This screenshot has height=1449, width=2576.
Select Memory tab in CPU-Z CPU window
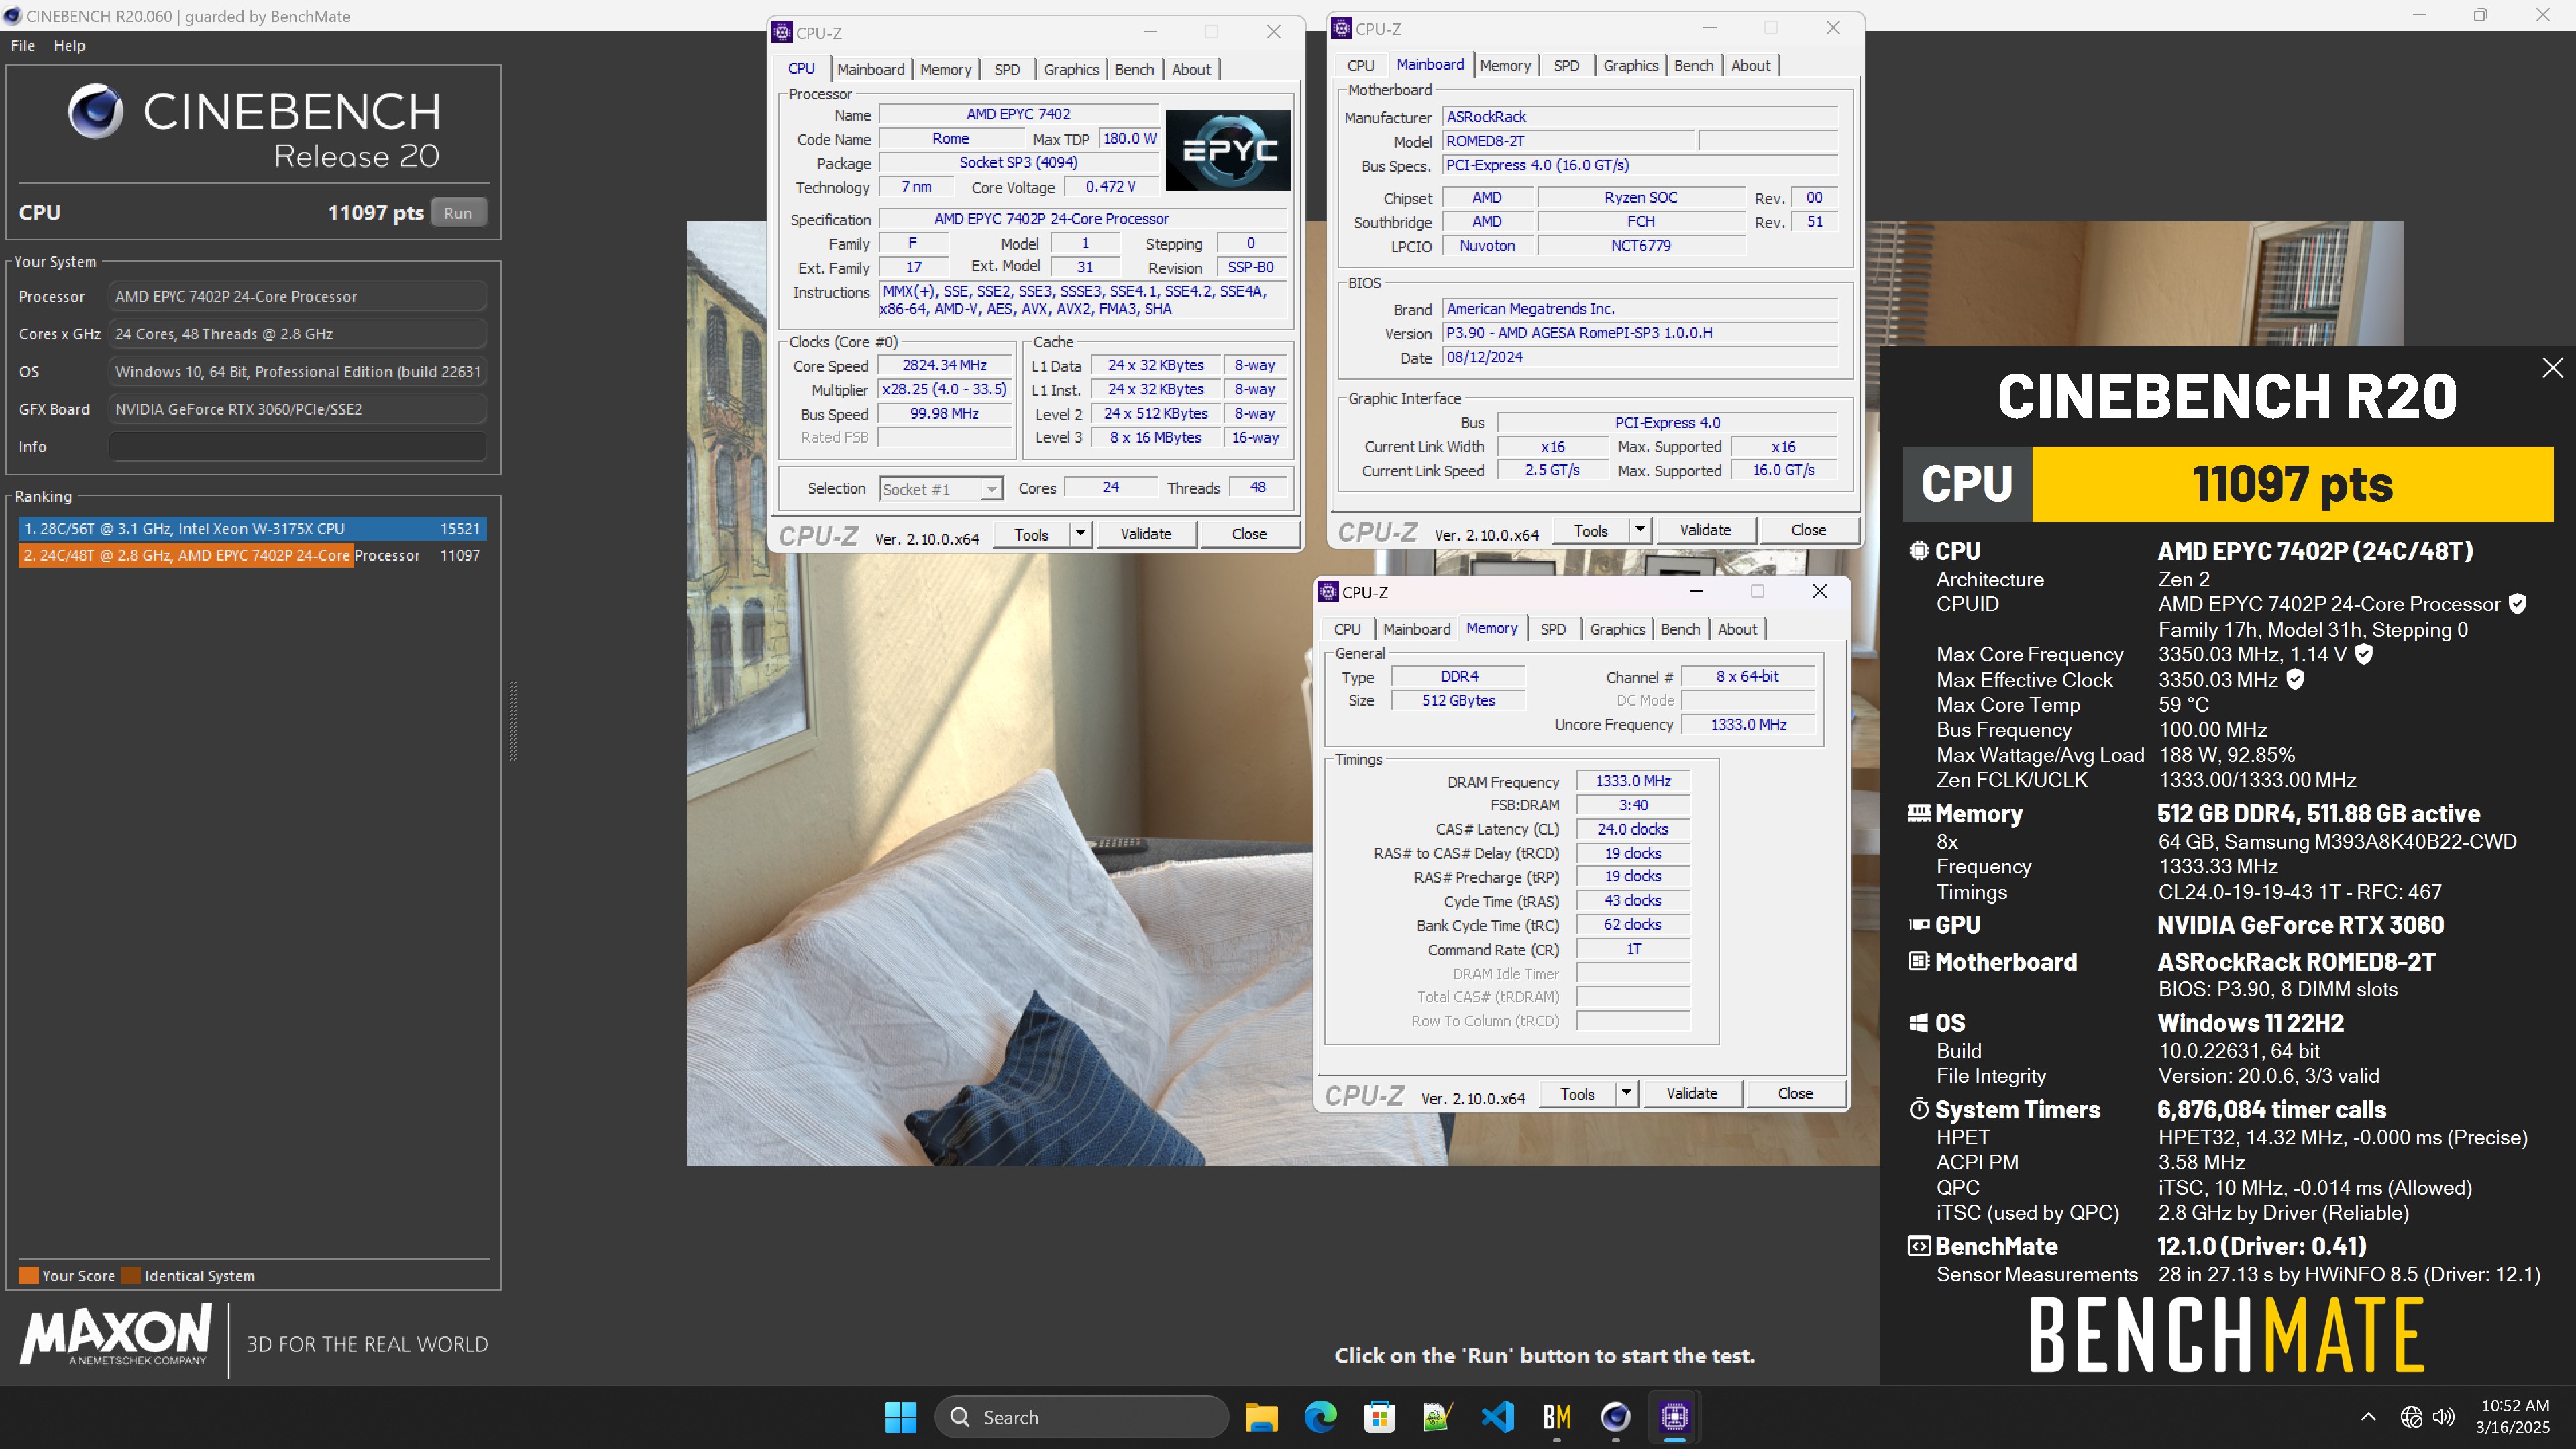(945, 69)
